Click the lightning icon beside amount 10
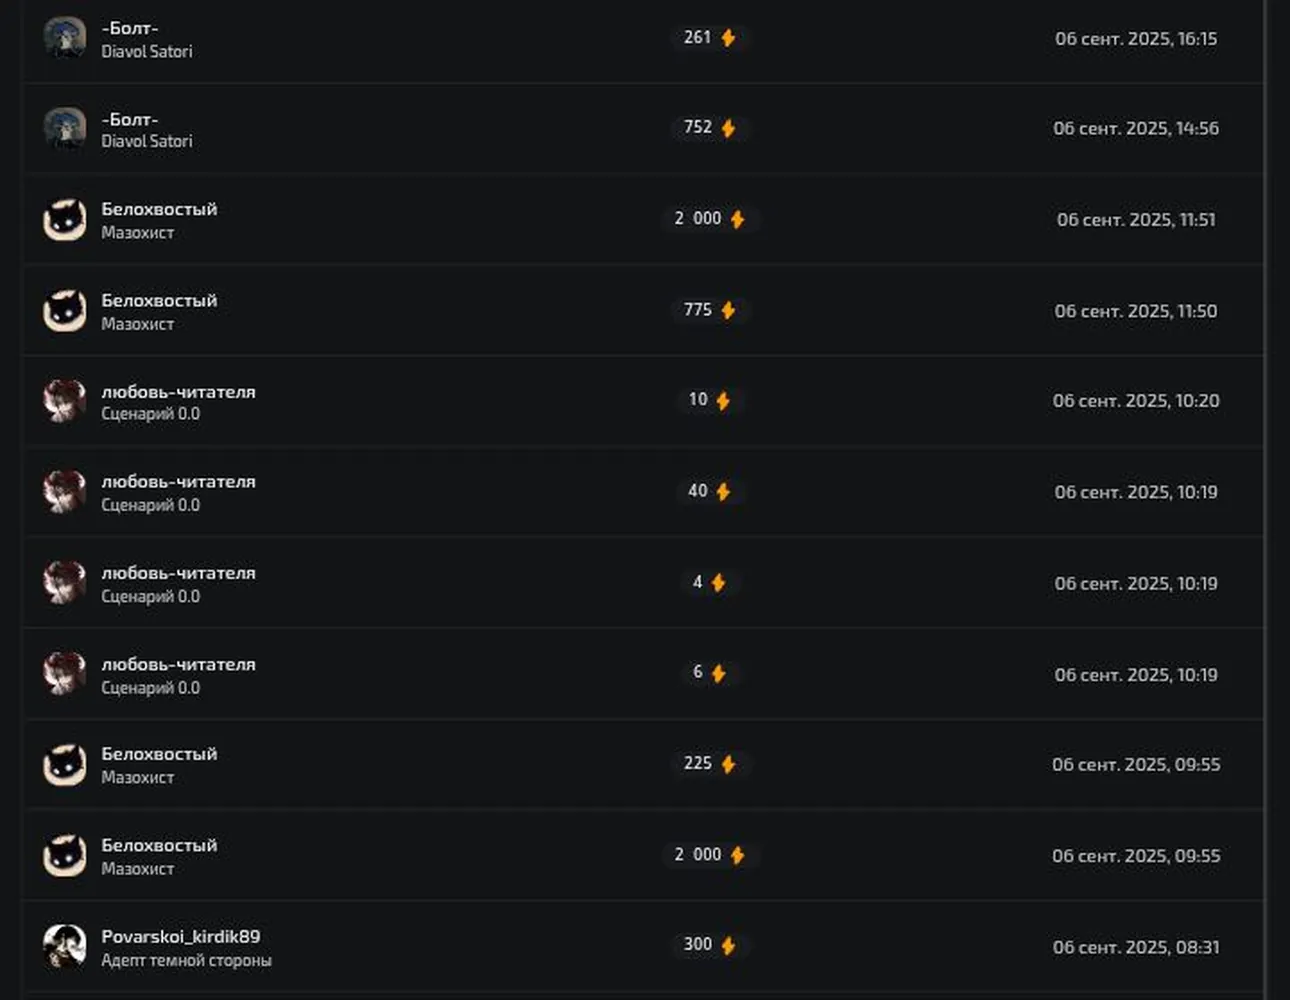 tap(723, 401)
